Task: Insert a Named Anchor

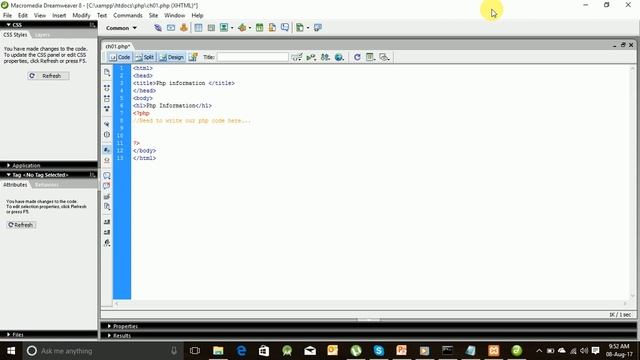Action: (184, 28)
